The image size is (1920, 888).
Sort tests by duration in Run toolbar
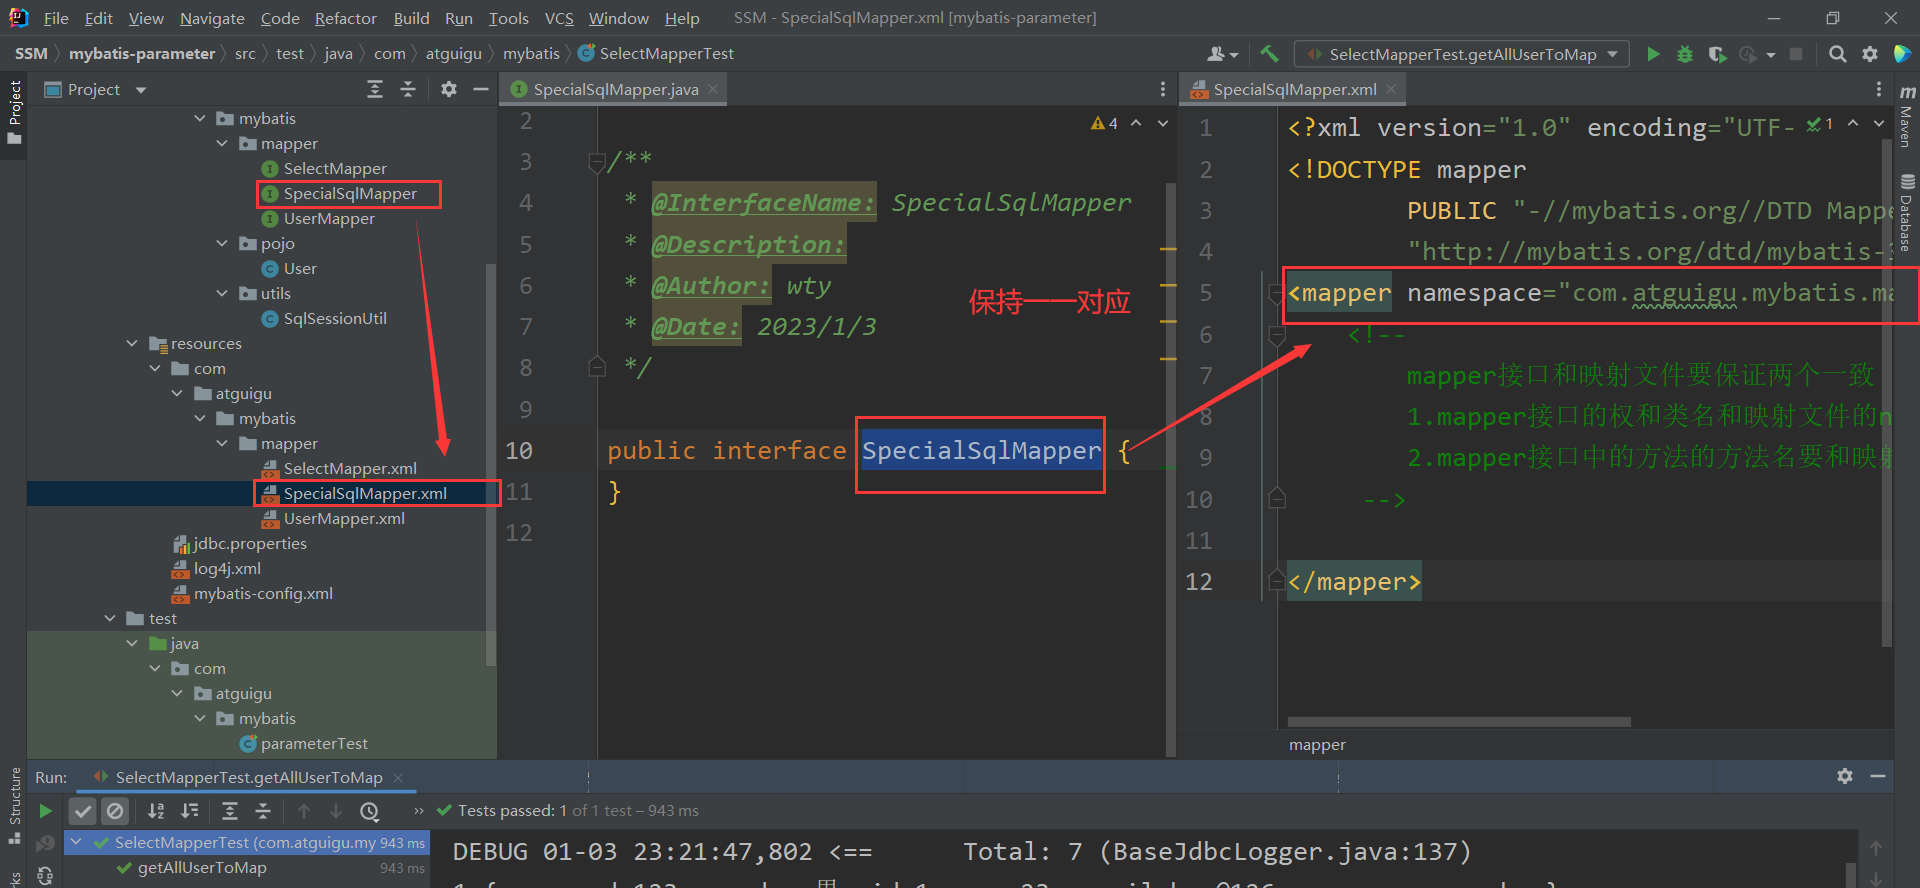[x=189, y=811]
